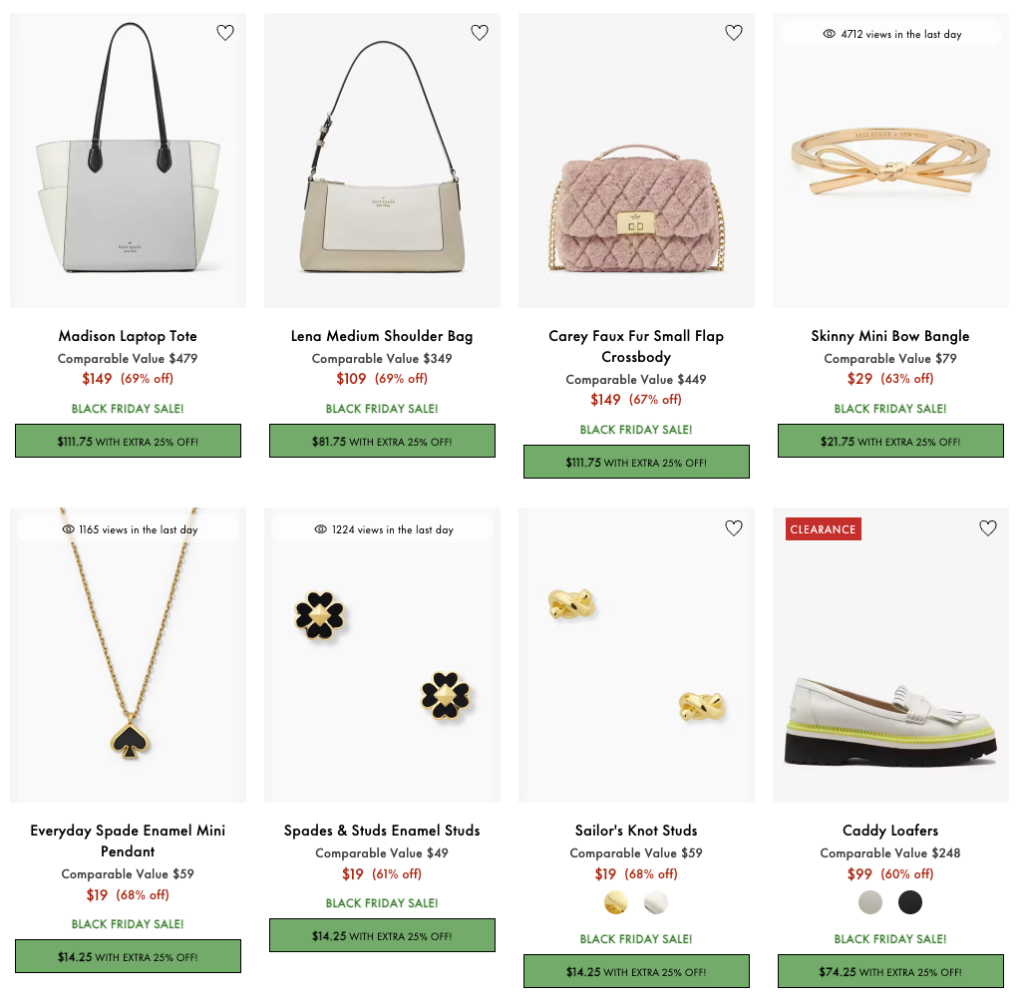
Task: Save Caddy Loafers using the heart icon
Action: pyautogui.click(x=987, y=528)
